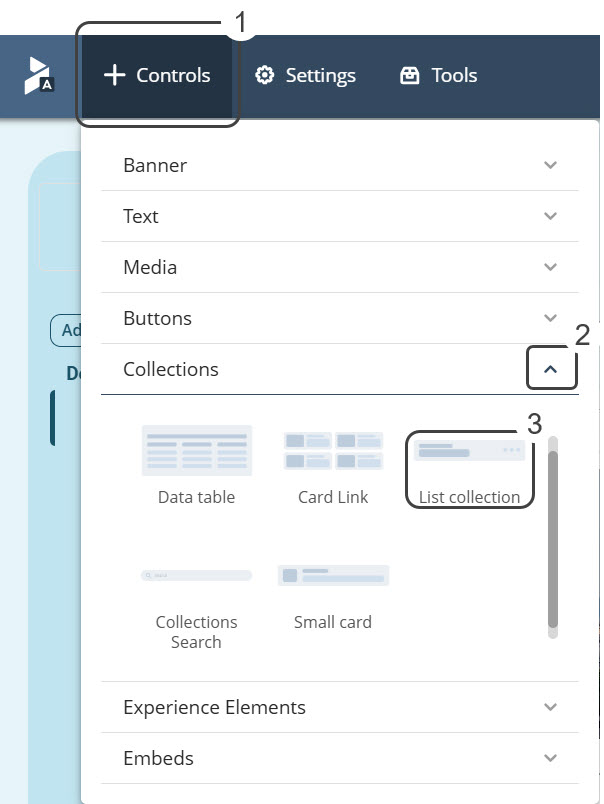The width and height of the screenshot is (604, 804).
Task: Open the Tools menu label
Action: 454,76
